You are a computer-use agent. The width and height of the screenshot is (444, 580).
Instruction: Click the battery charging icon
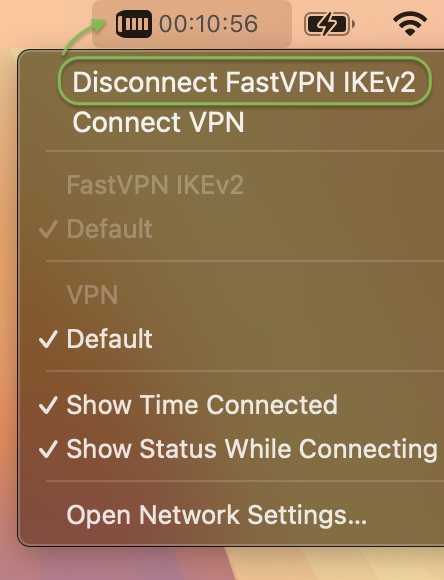[x=329, y=24]
